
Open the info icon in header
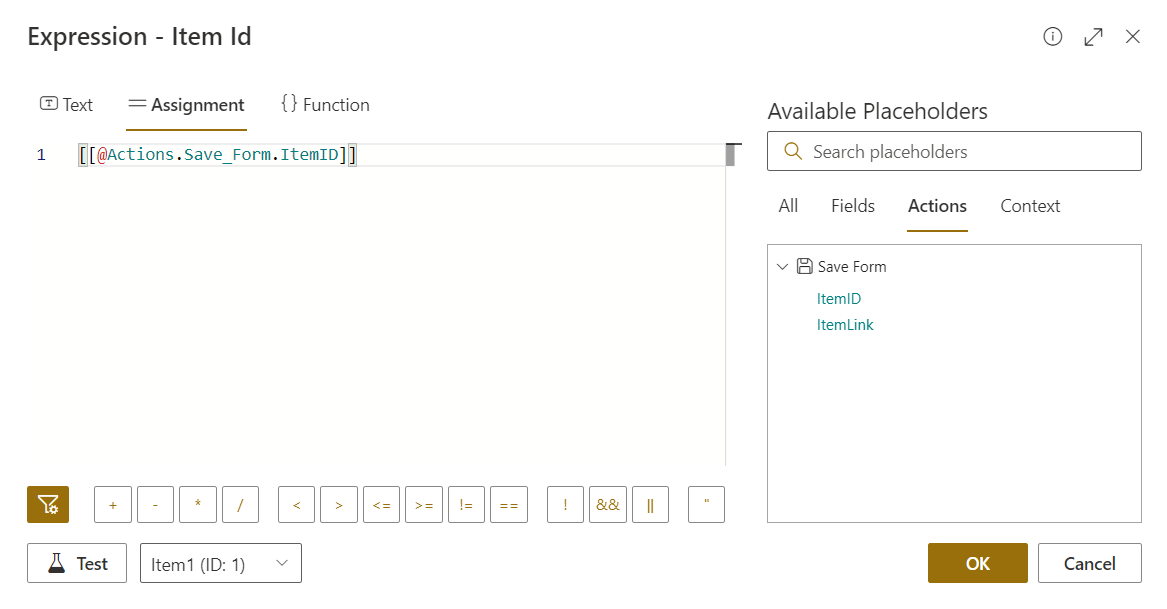coord(1052,37)
